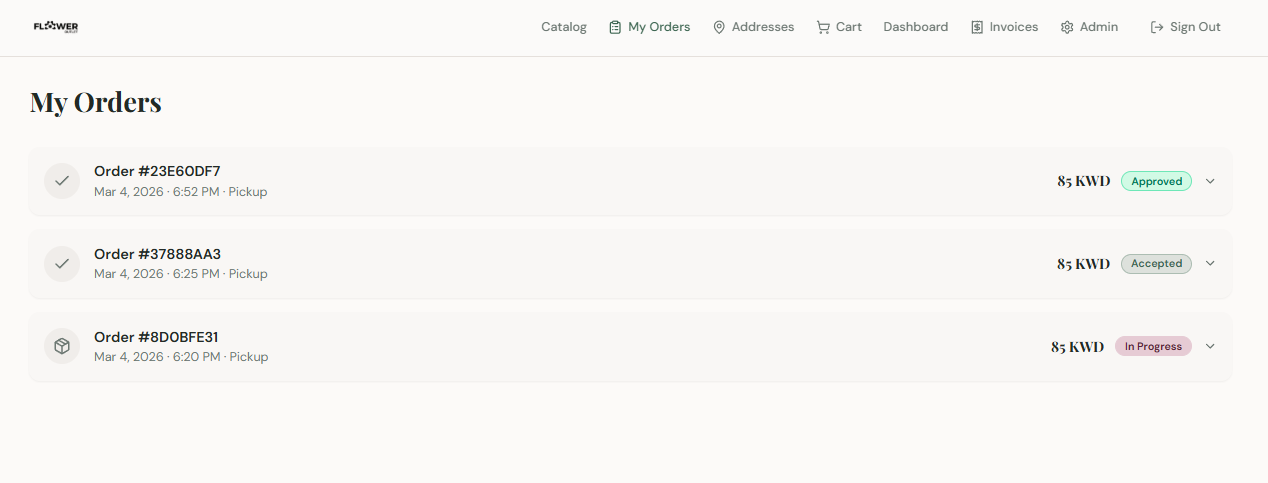This screenshot has width=1268, height=483.
Task: Click package box icon for order #8D0BFE31
Action: (x=62, y=346)
